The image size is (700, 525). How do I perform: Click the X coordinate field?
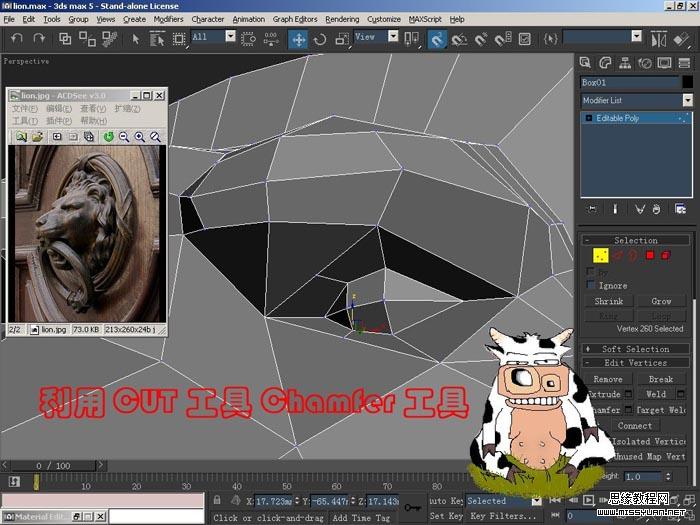tap(274, 501)
